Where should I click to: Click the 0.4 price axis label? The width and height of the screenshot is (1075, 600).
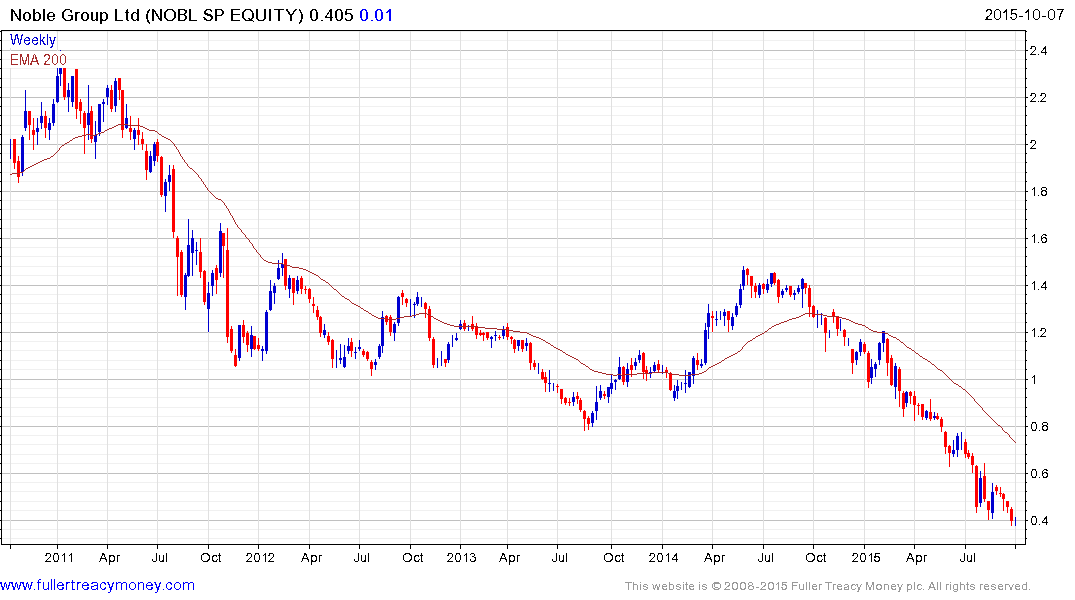tap(1038, 520)
